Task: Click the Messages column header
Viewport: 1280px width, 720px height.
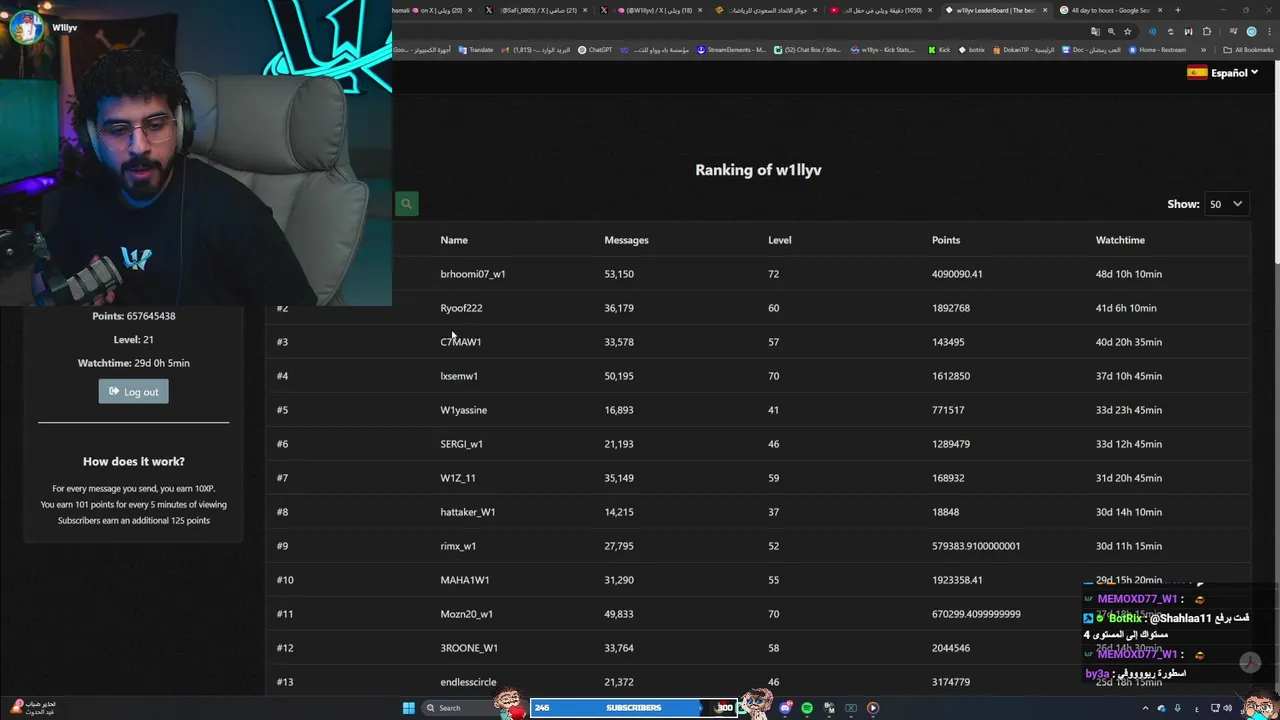Action: [626, 240]
